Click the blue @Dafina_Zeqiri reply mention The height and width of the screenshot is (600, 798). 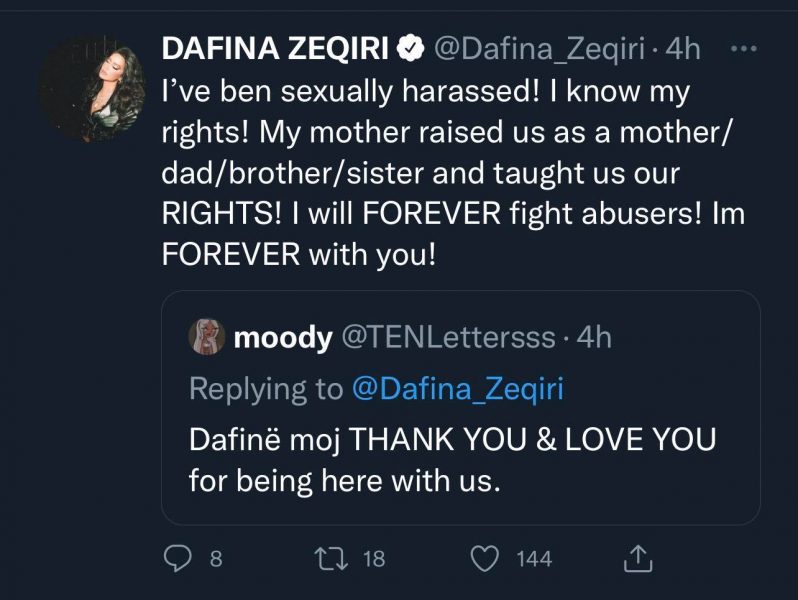[457, 388]
